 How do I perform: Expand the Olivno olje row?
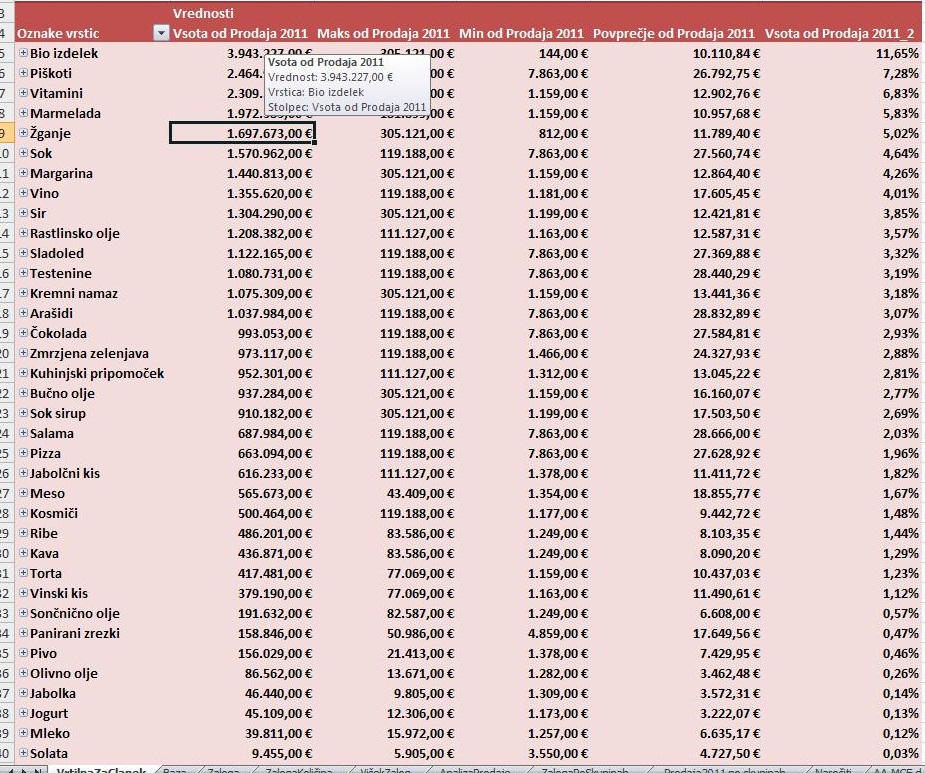pos(23,673)
